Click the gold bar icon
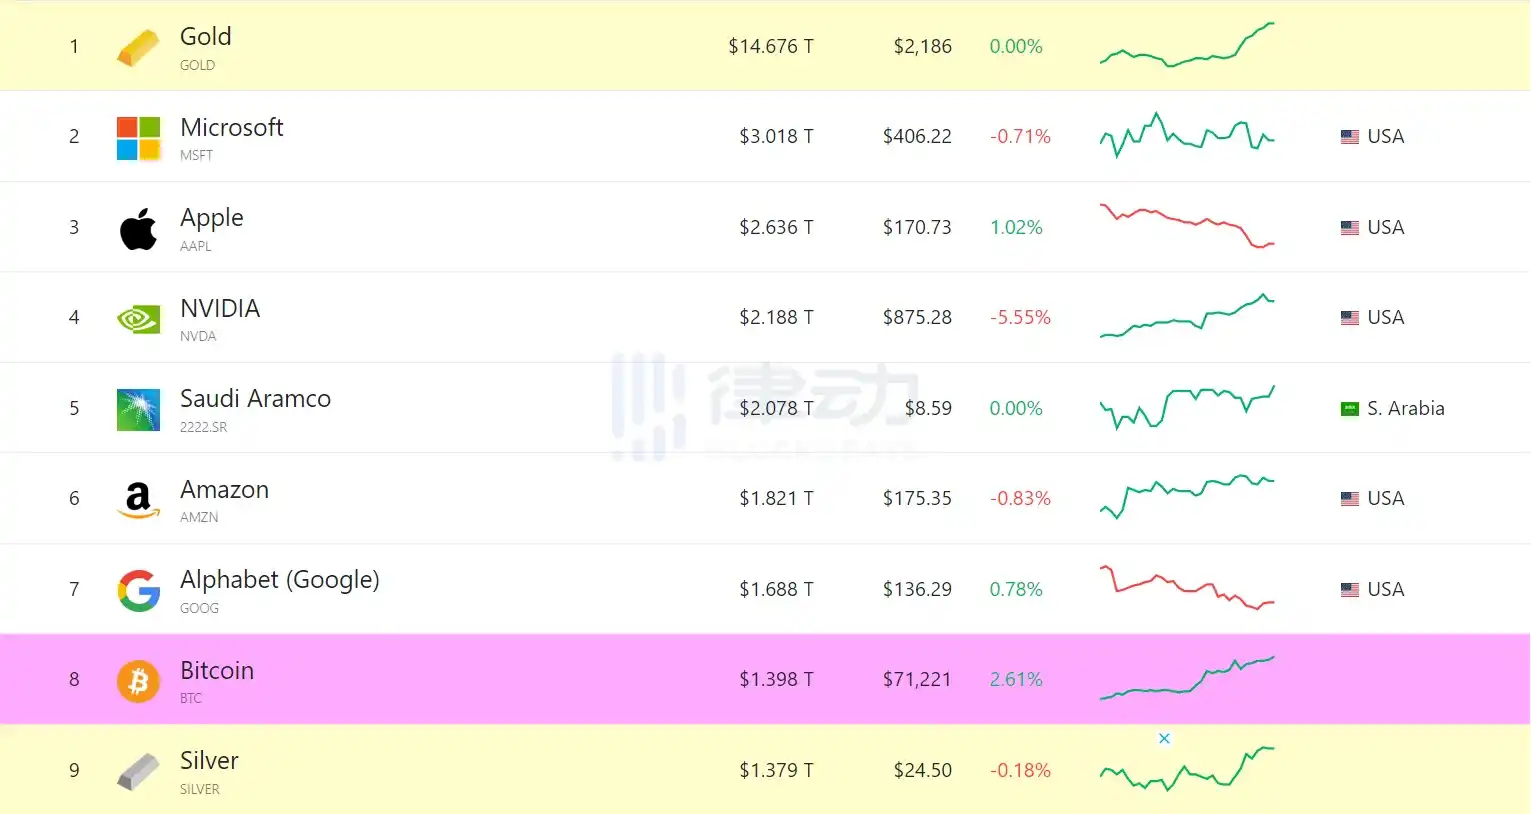Image resolution: width=1531 pixels, height=814 pixels. pyautogui.click(x=138, y=47)
